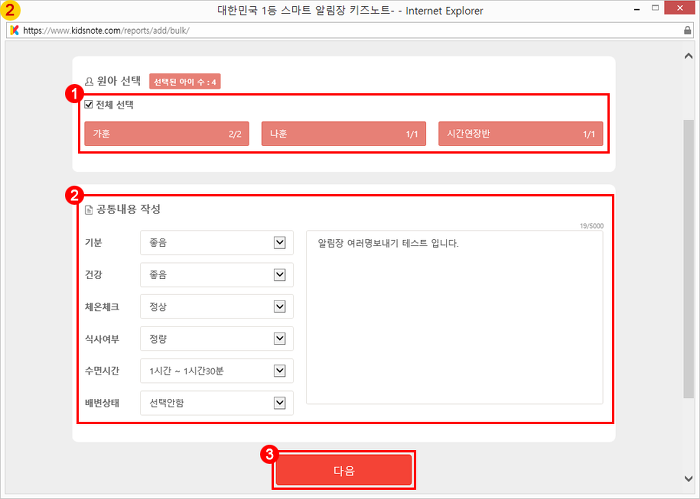Click the 공통내용 작성 heading
The width and height of the screenshot is (700, 499).
(x=129, y=209)
